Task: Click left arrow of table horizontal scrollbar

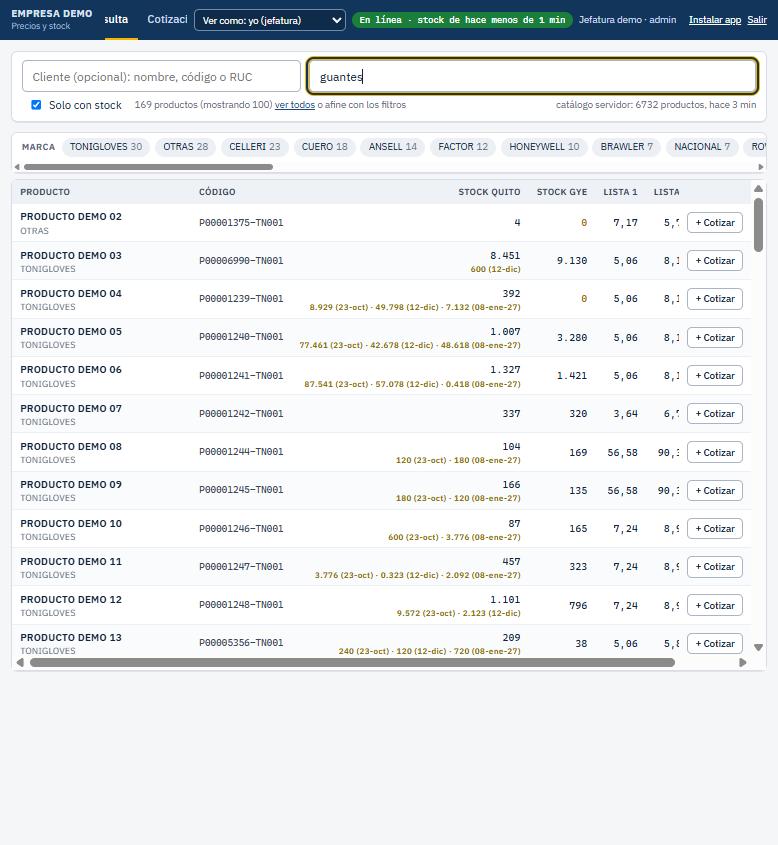Action: tap(20, 662)
